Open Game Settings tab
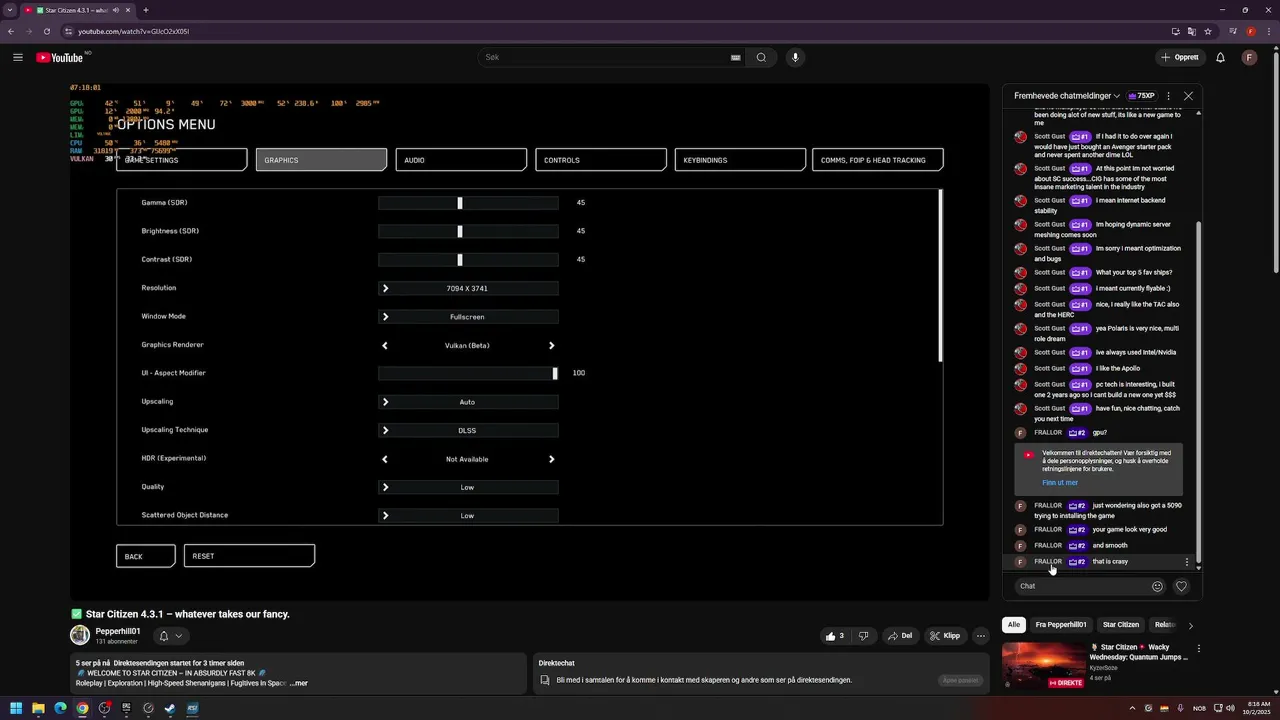 (182, 160)
